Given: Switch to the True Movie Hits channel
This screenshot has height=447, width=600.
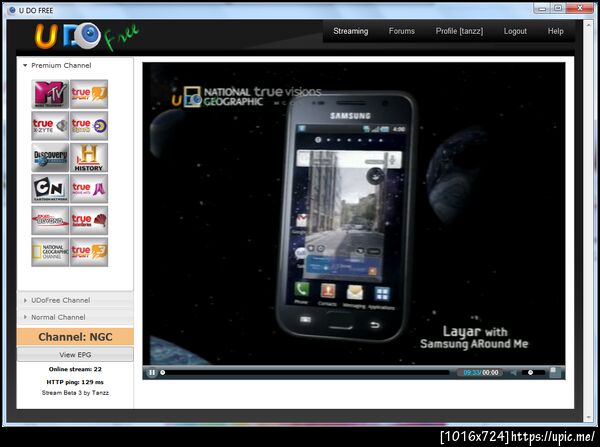Looking at the screenshot, I should [x=89, y=189].
